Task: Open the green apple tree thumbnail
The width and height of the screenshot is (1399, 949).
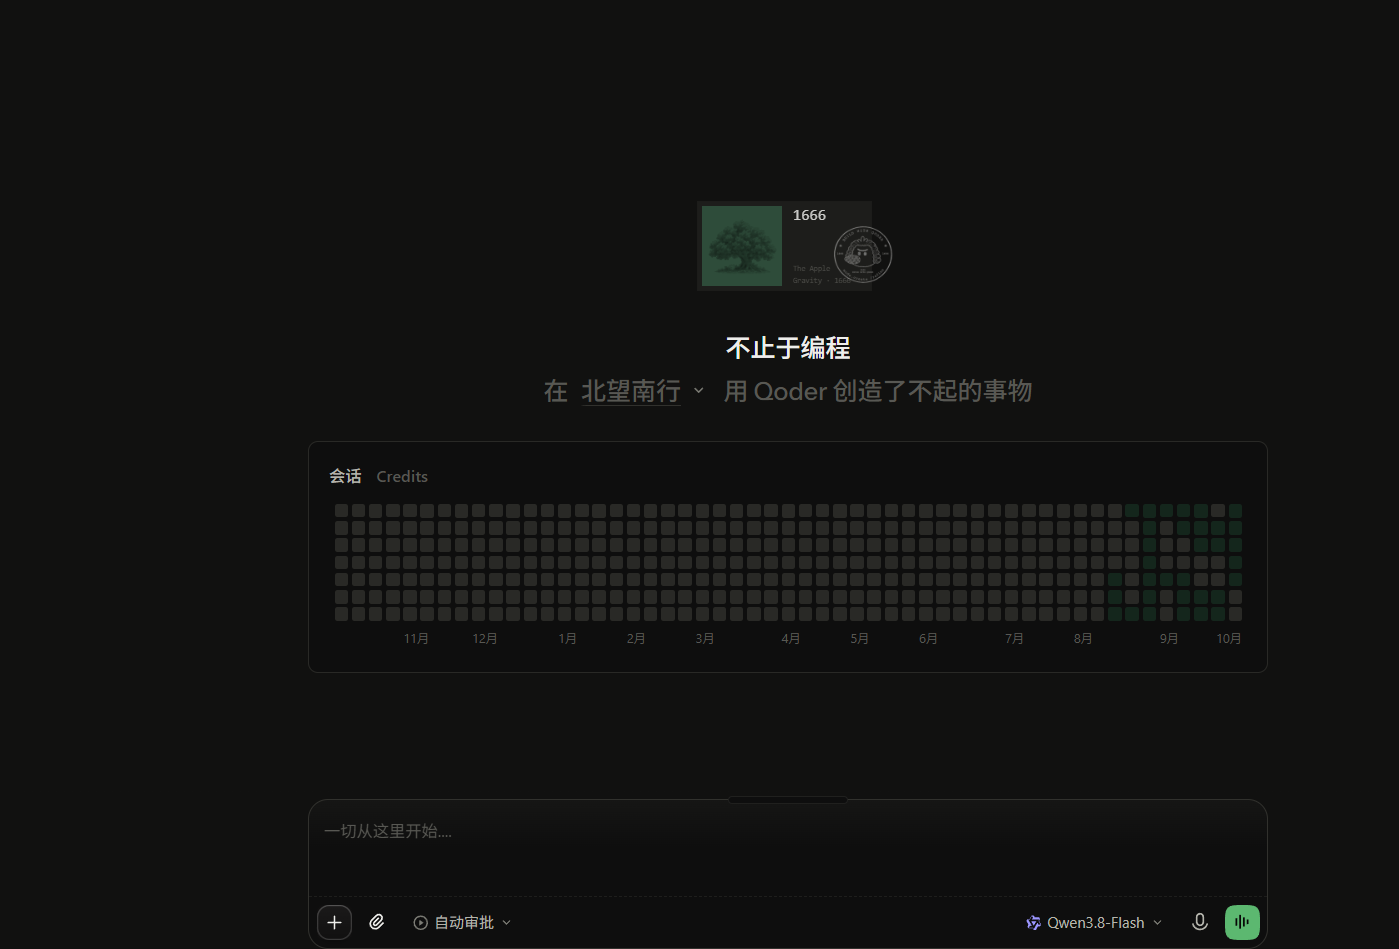Action: (x=742, y=246)
